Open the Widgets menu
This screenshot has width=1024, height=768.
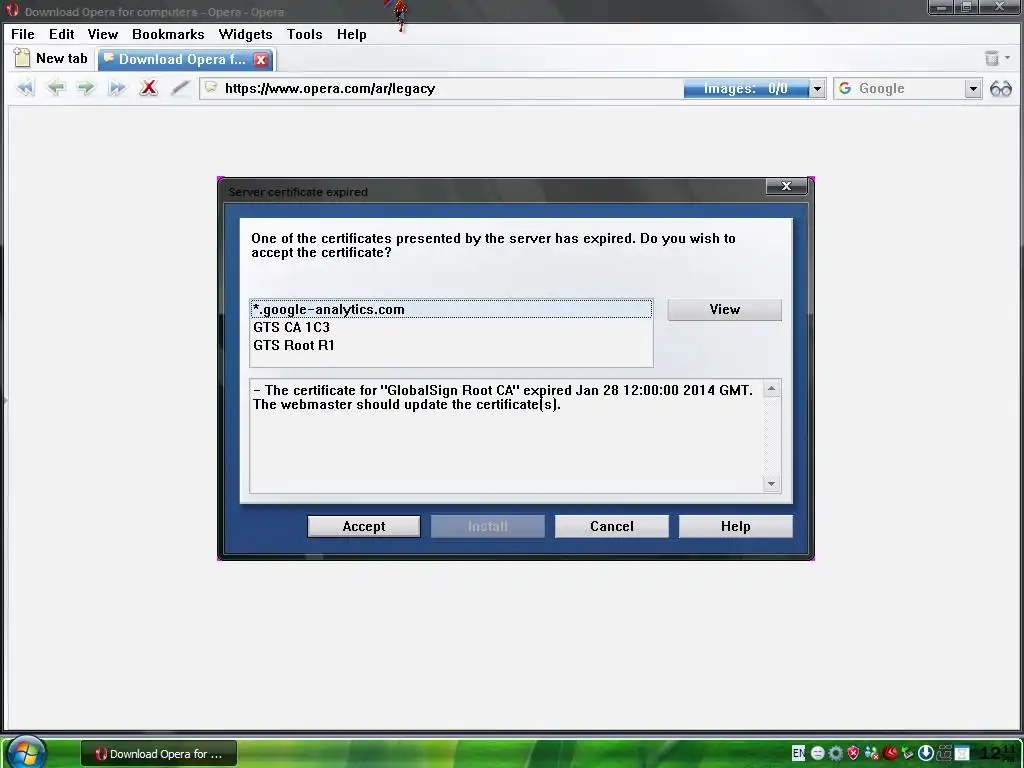pyautogui.click(x=245, y=34)
